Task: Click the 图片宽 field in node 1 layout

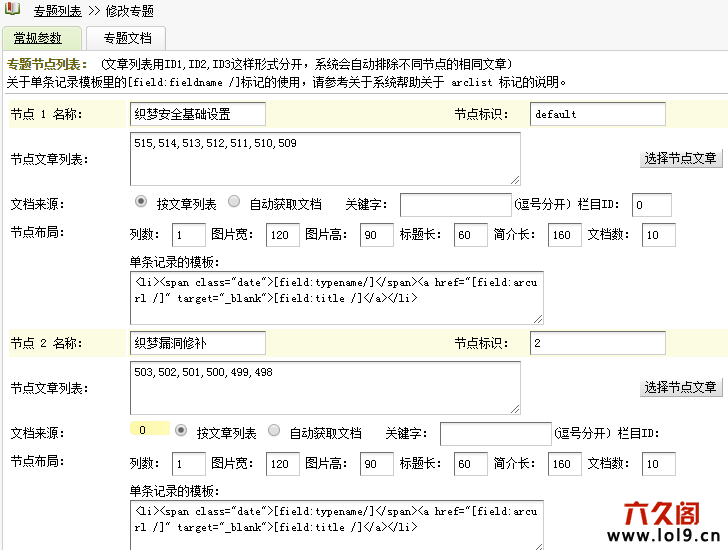Action: coord(282,236)
